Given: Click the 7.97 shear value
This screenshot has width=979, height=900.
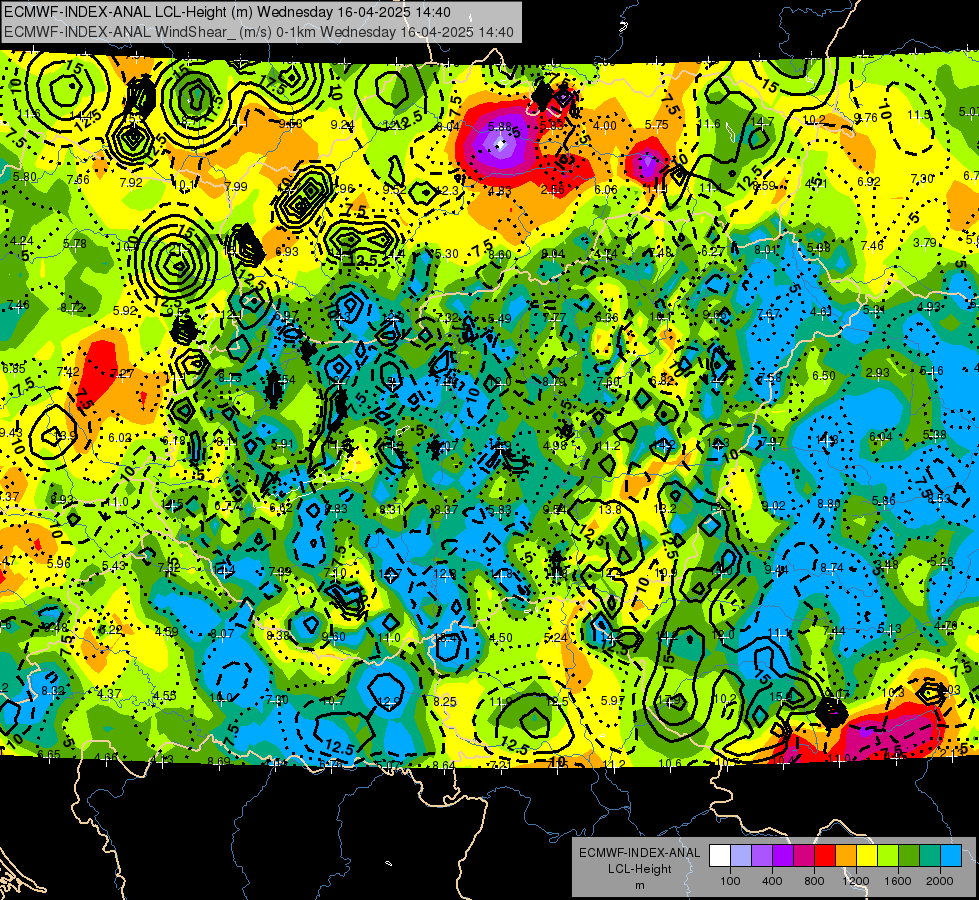Looking at the screenshot, I should click(772, 442).
